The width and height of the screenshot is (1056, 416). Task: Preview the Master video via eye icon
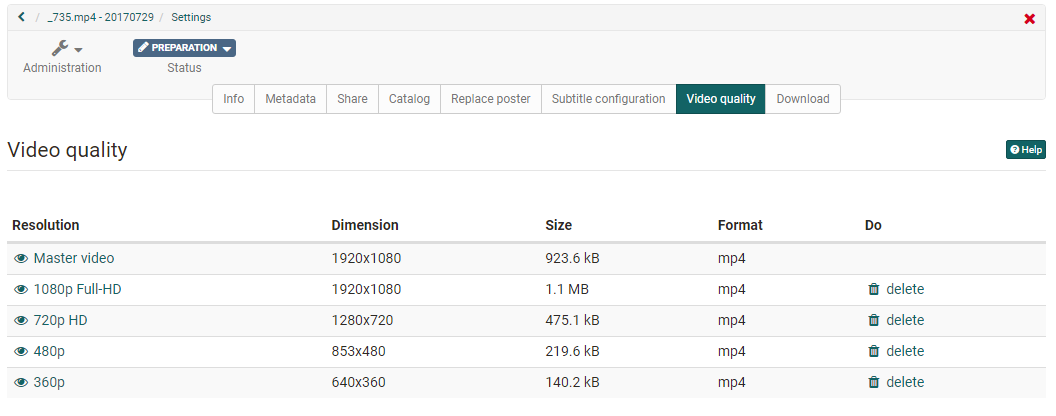click(x=21, y=258)
